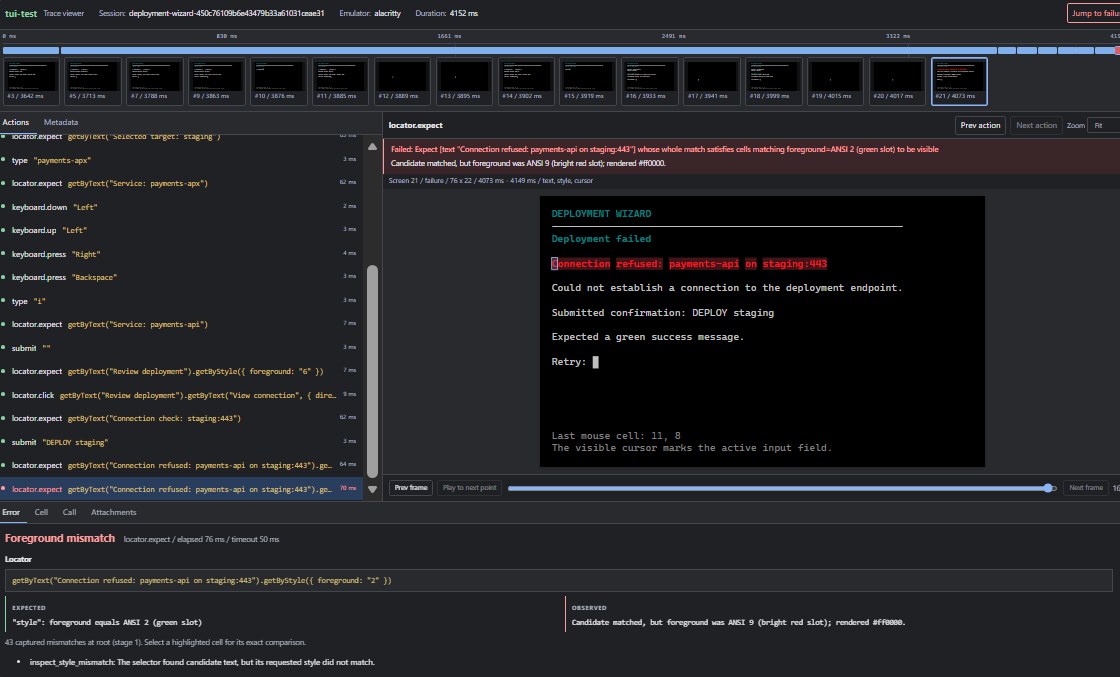Screen dimensions: 1120x677
Task: Step back with Prev frame
Action: point(411,488)
